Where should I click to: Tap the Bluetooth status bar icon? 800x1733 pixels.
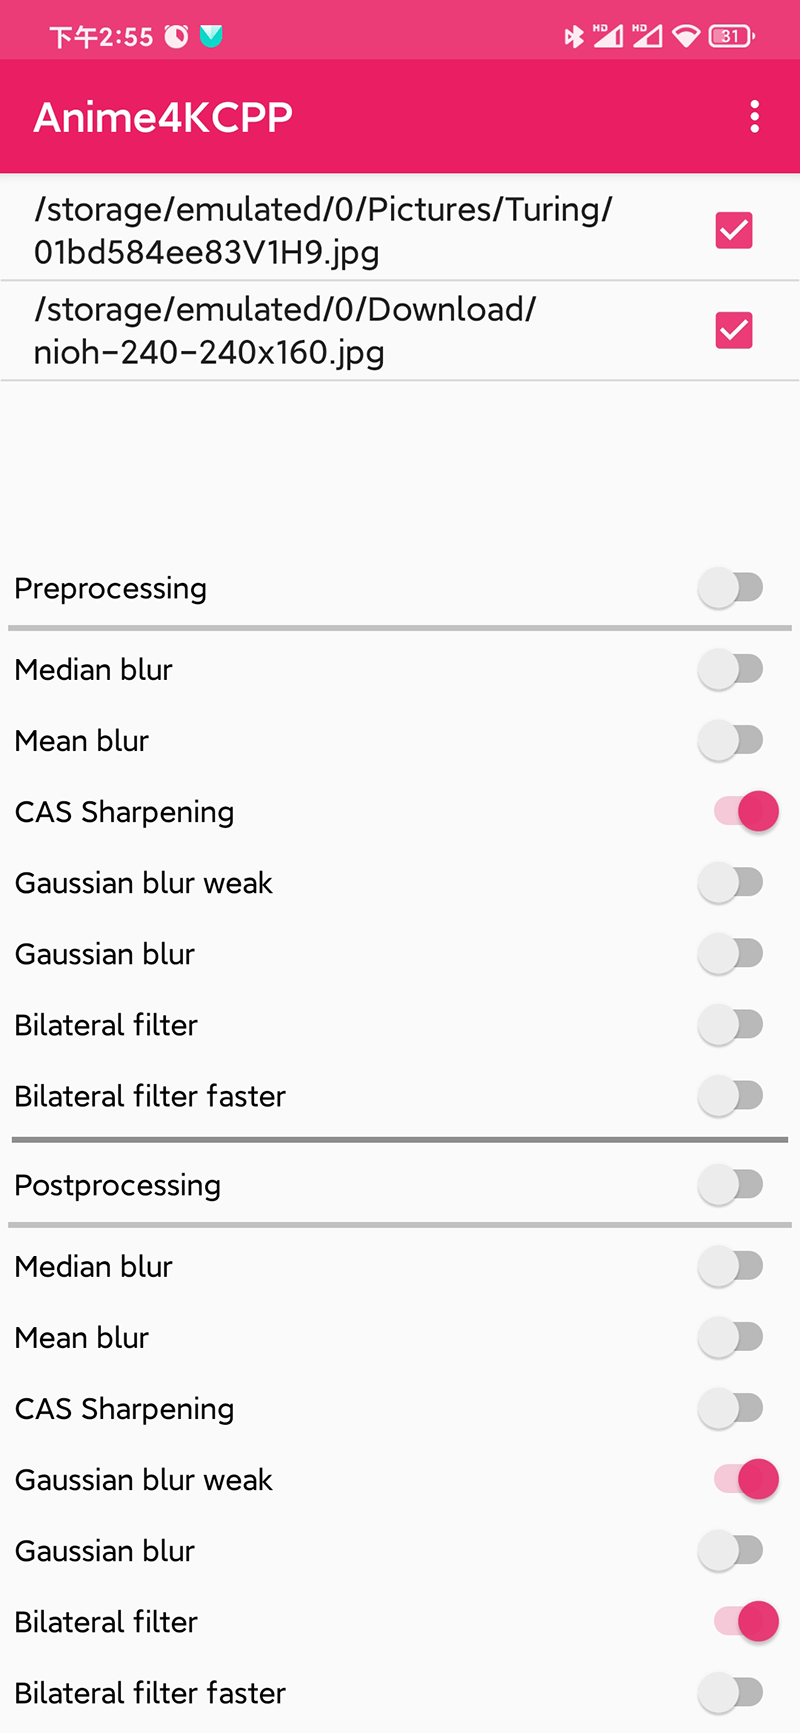pos(573,37)
